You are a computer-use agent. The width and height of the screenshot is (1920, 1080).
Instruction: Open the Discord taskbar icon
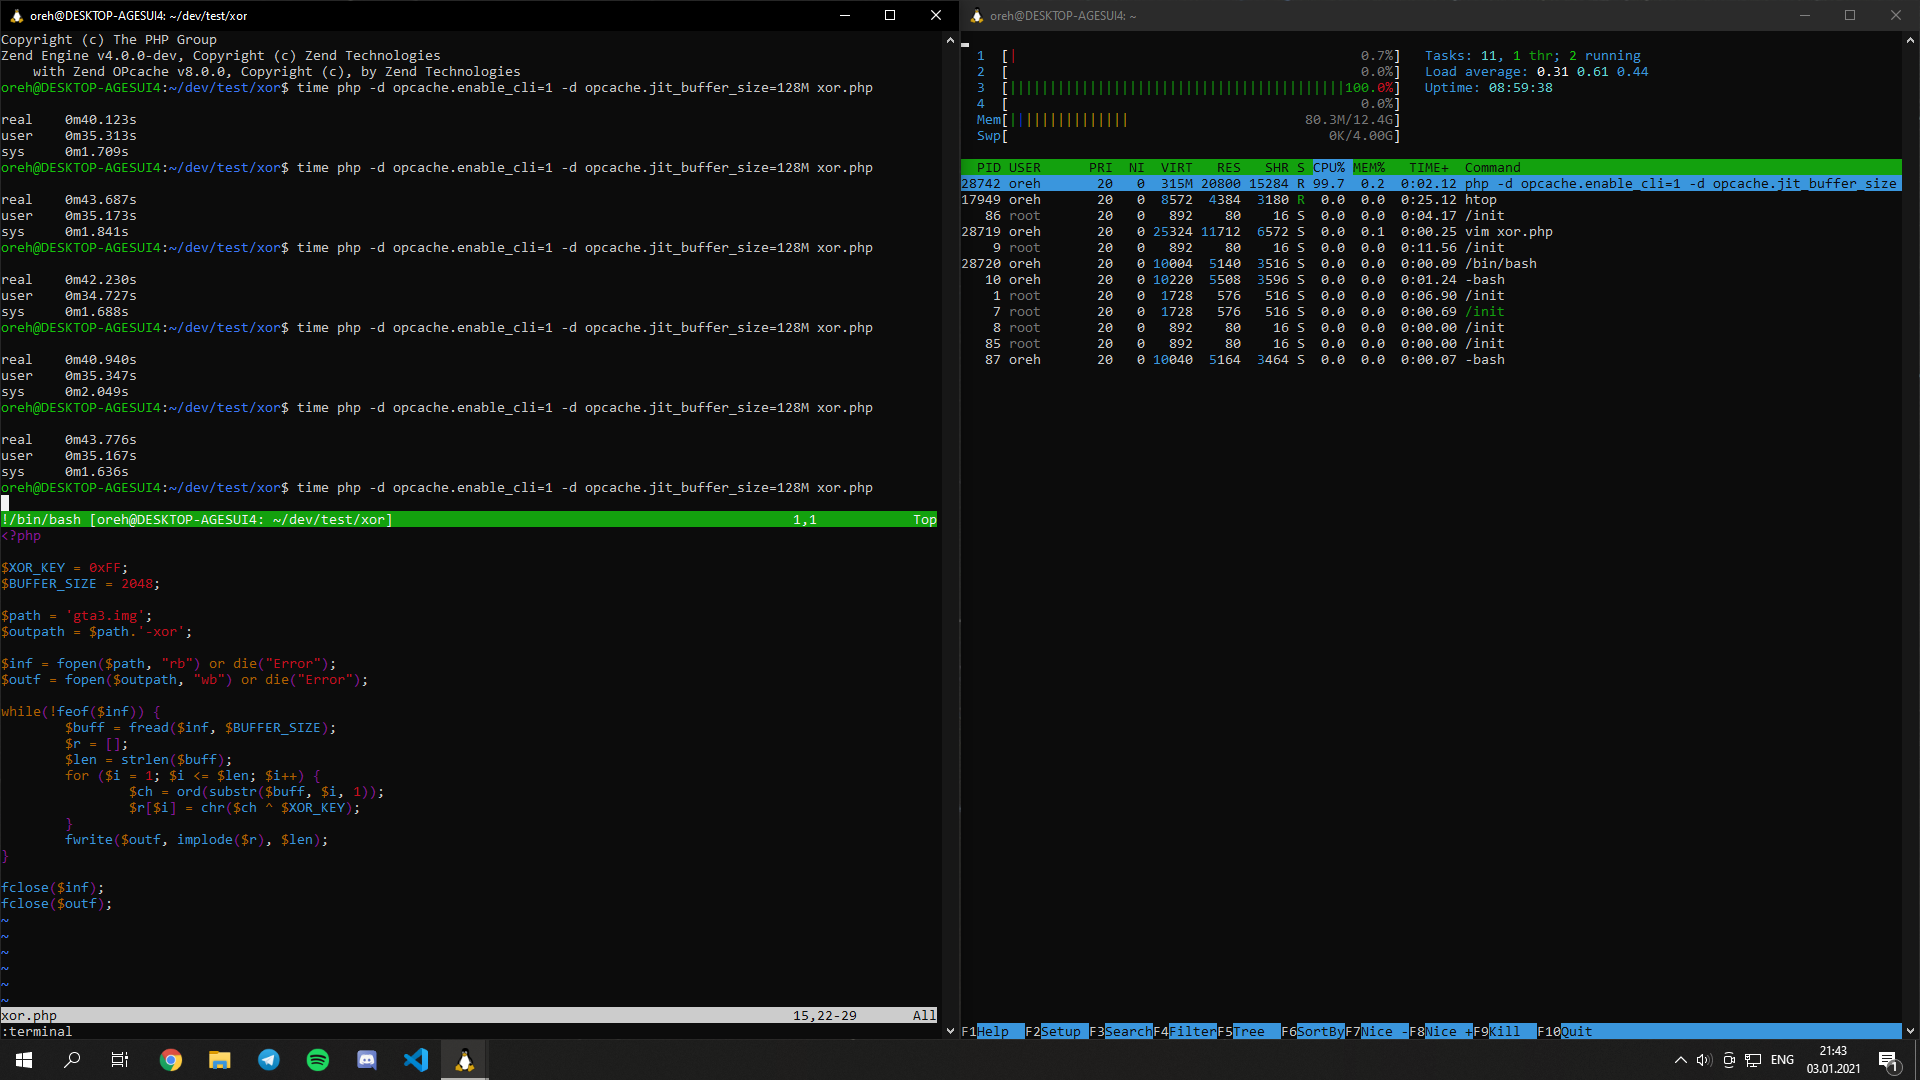[x=367, y=1060]
